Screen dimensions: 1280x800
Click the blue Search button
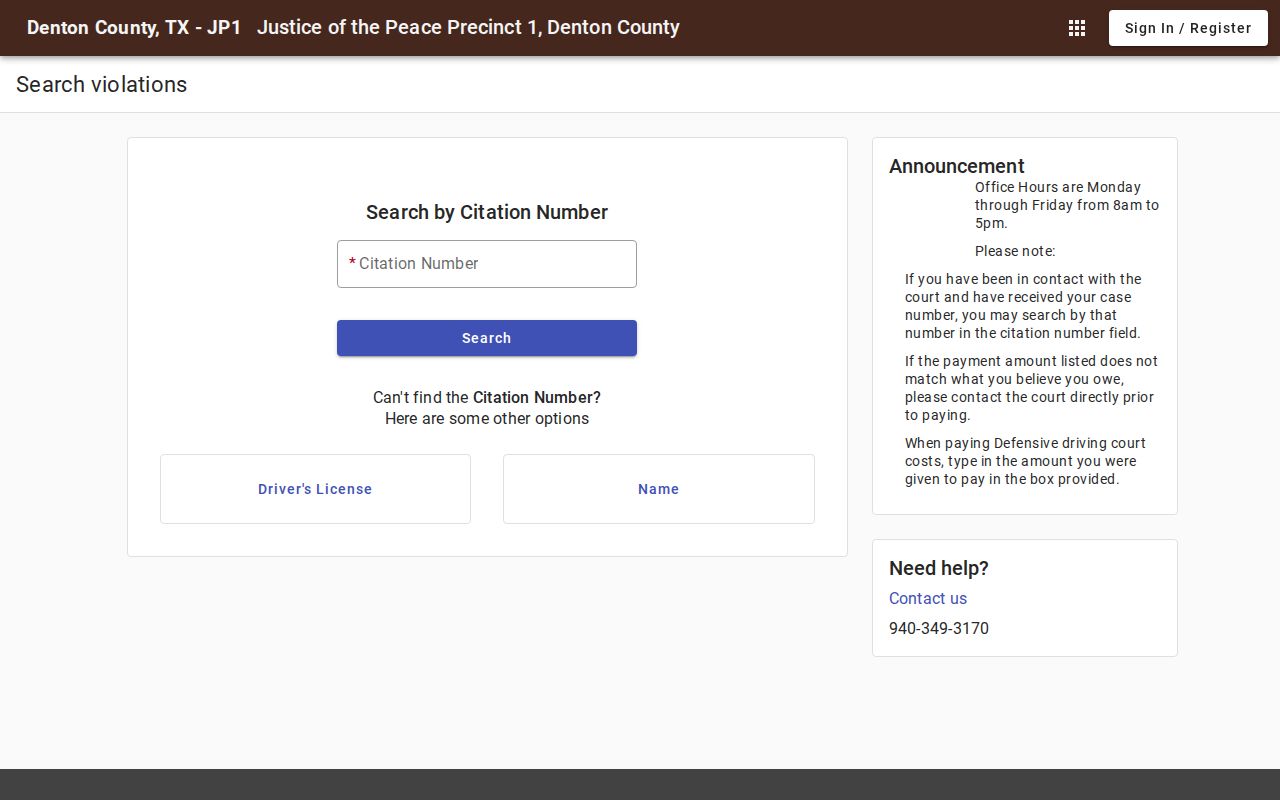pos(487,338)
